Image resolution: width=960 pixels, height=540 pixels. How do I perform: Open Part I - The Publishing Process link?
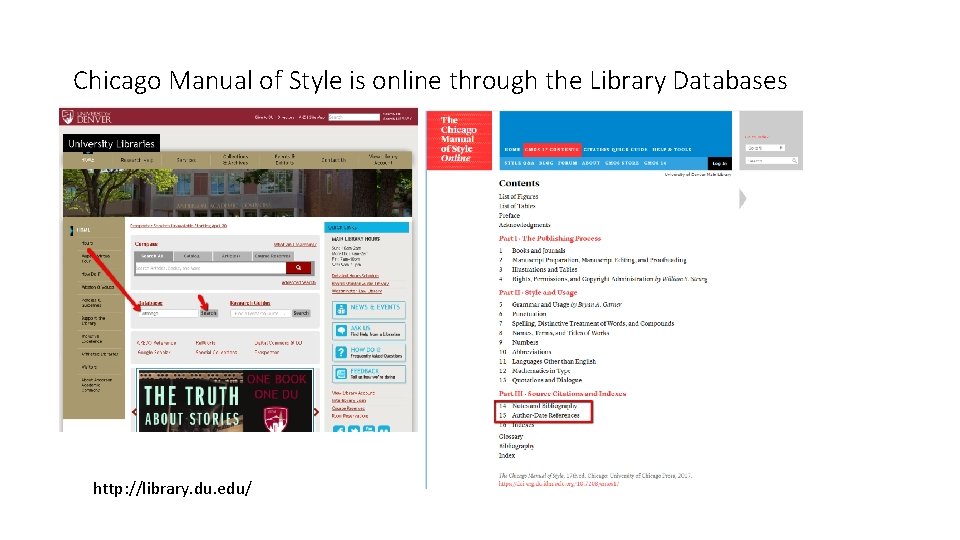click(550, 238)
